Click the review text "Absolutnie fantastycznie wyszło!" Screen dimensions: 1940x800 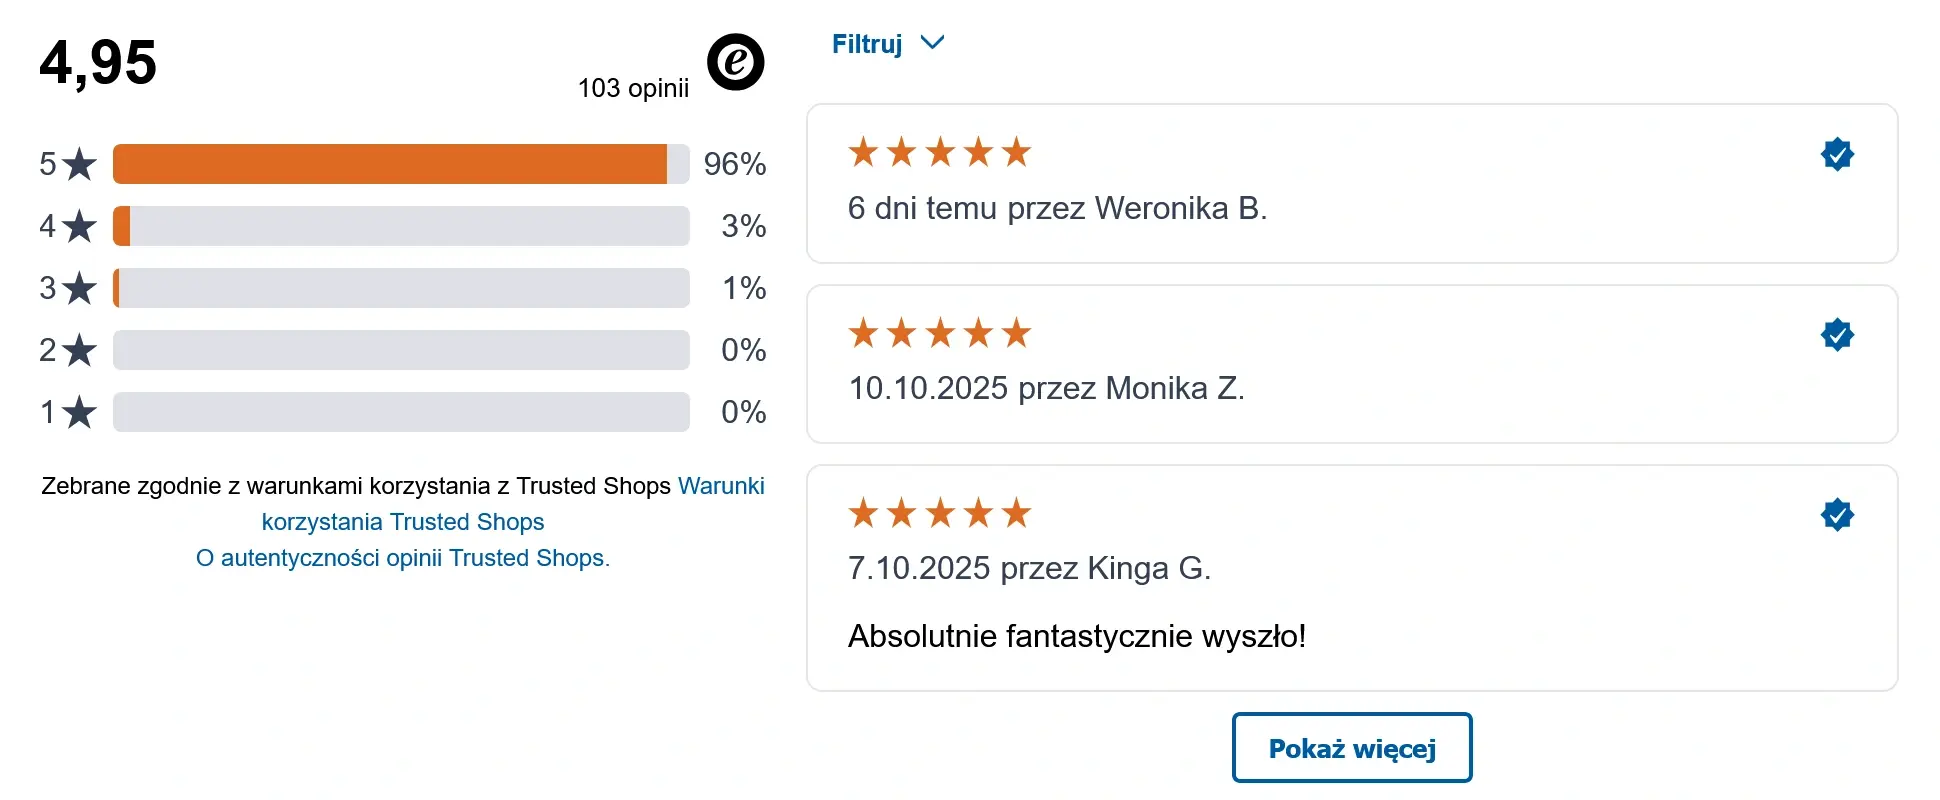point(1076,636)
